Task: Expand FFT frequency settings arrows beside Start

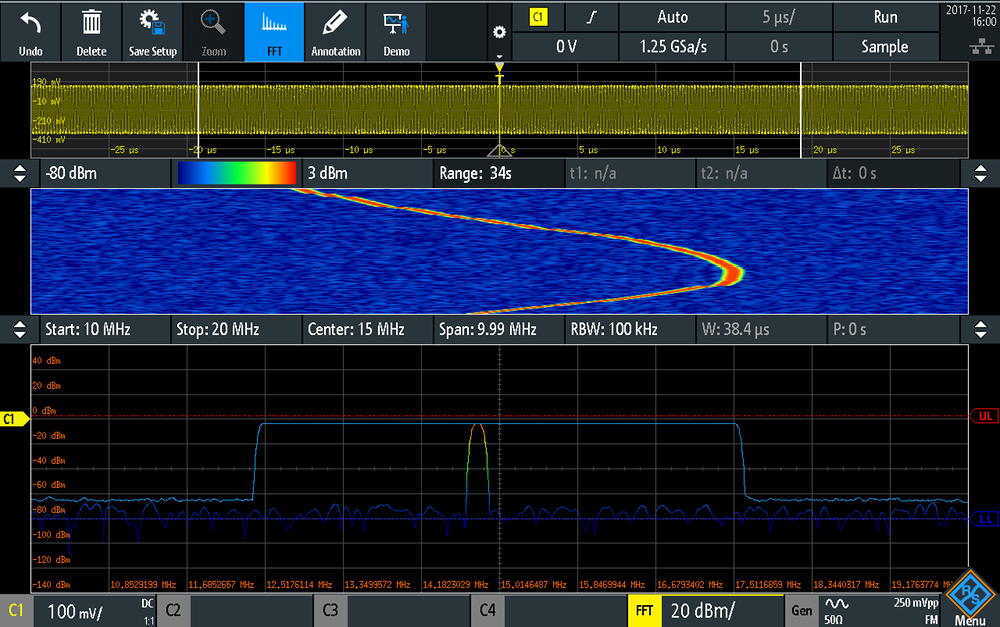Action: point(20,329)
